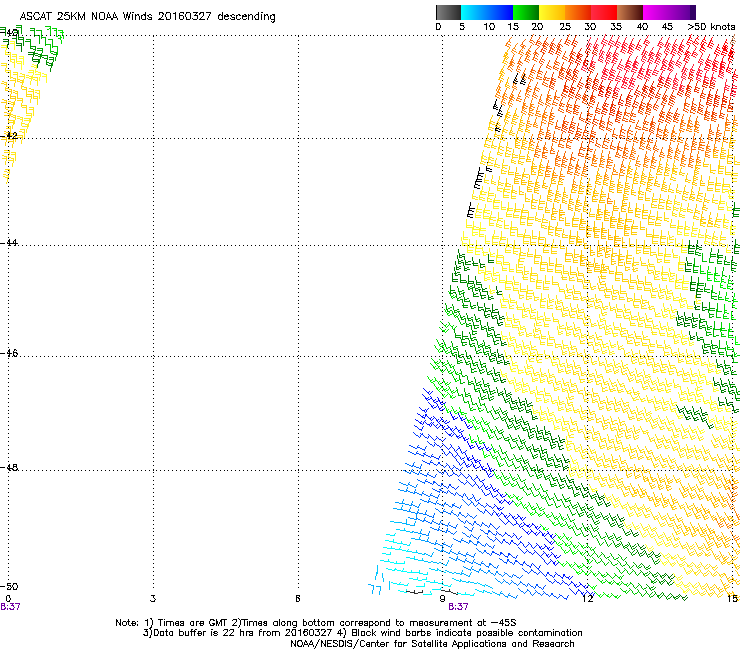This screenshot has height=650, width=740.
Task: Click the "10" legend scale label
Action: (489, 27)
